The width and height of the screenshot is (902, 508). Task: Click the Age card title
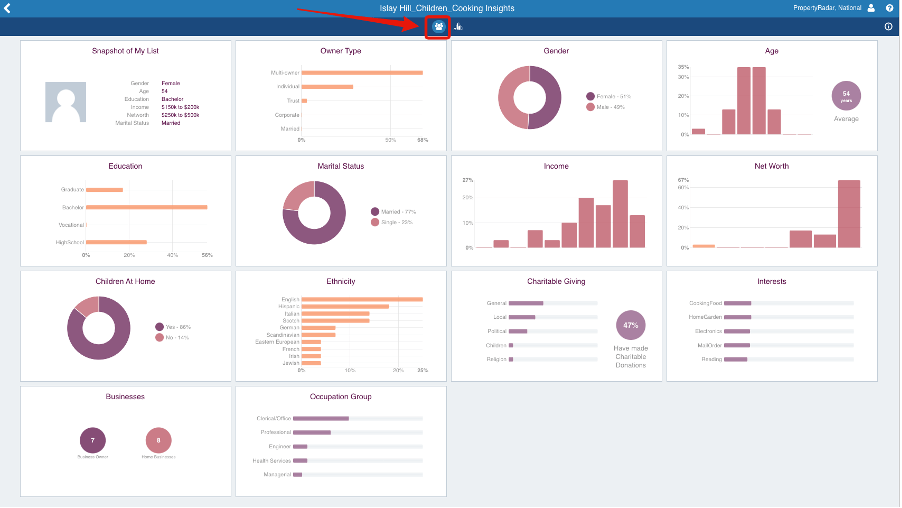pyautogui.click(x=771, y=51)
